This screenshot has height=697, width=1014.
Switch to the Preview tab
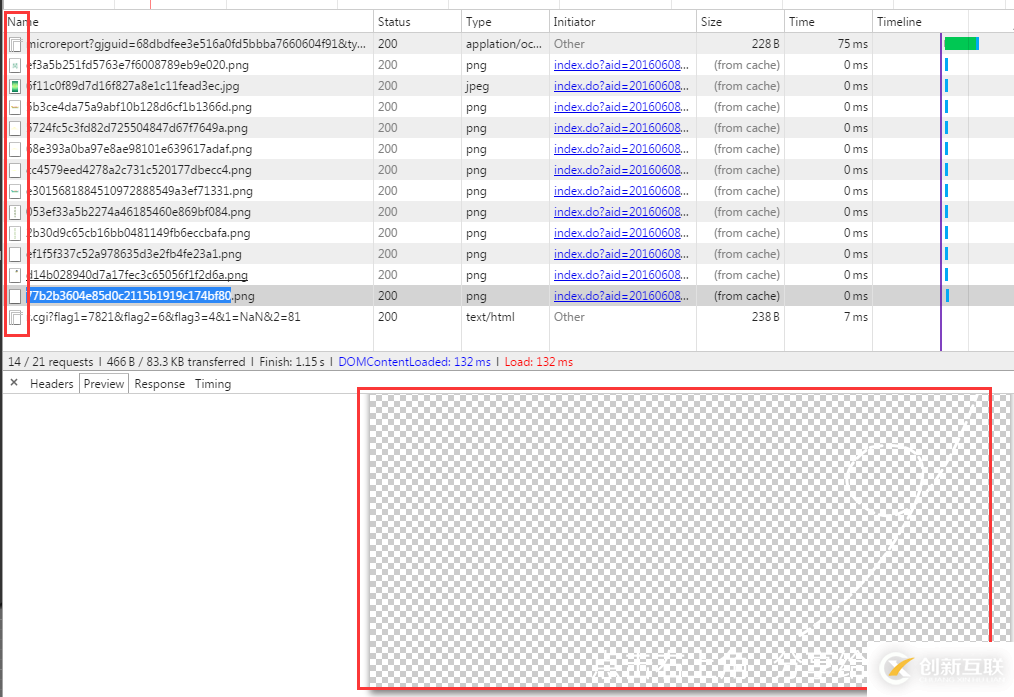point(103,384)
